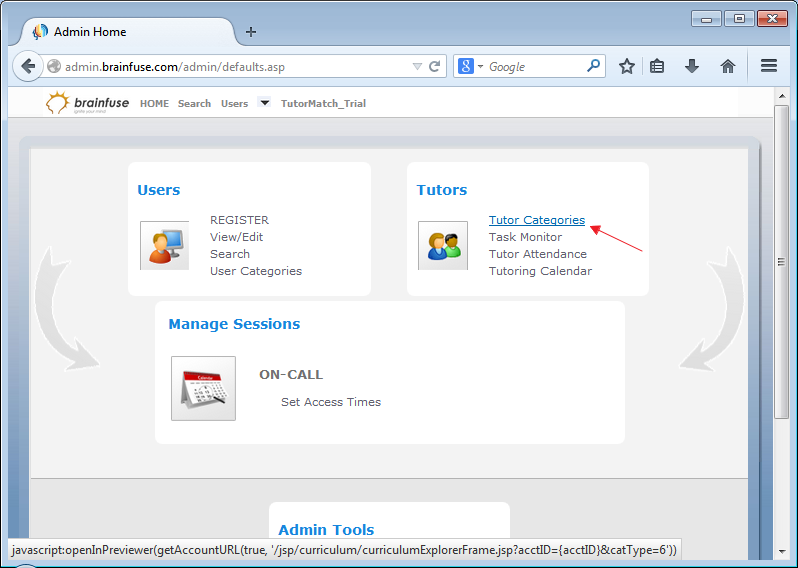Click the browser back arrow button
Screen dimensions: 798x568
[x=27, y=66]
